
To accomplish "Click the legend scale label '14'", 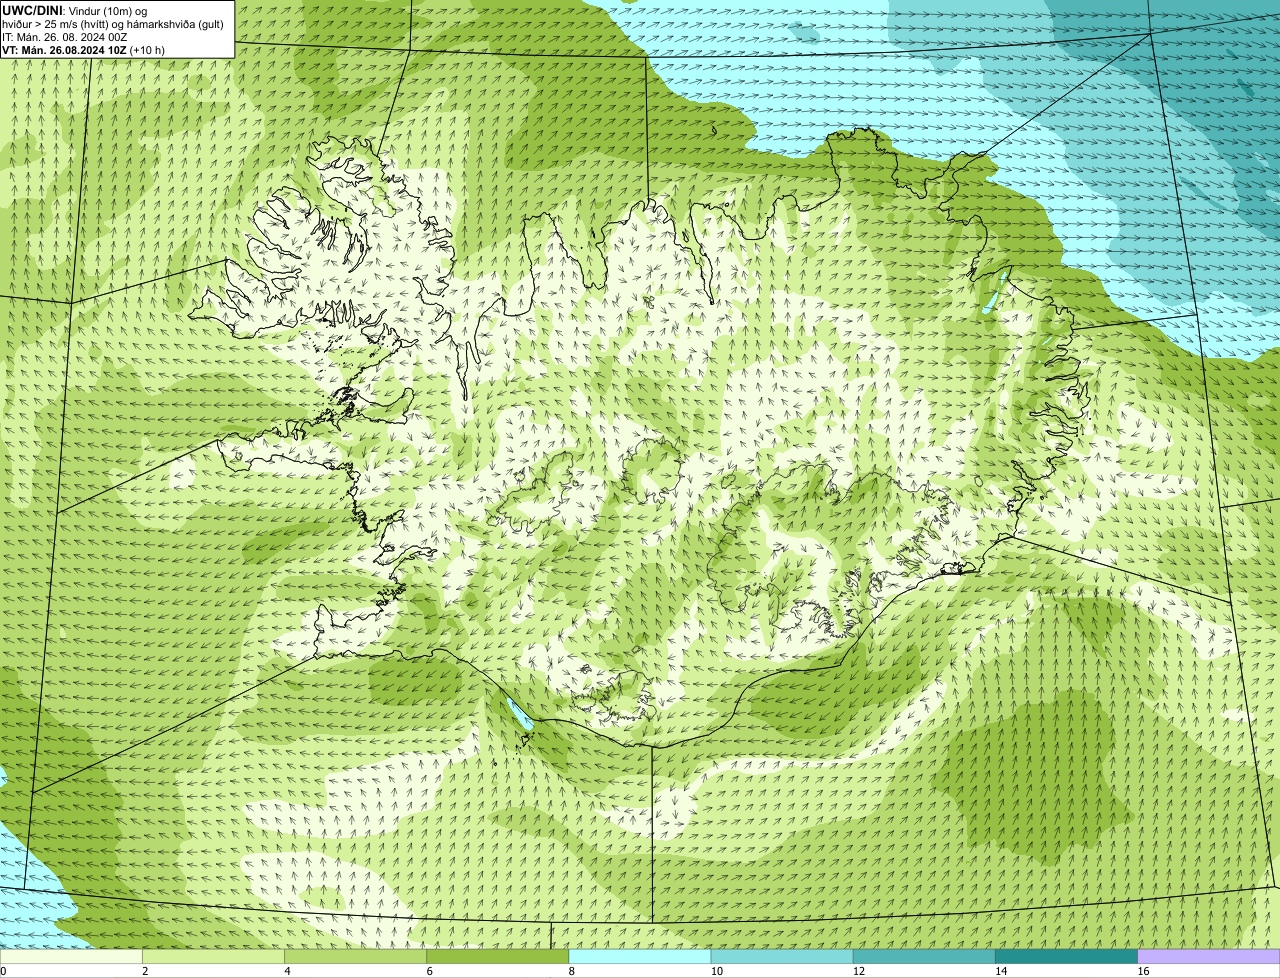I will tap(1001, 971).
